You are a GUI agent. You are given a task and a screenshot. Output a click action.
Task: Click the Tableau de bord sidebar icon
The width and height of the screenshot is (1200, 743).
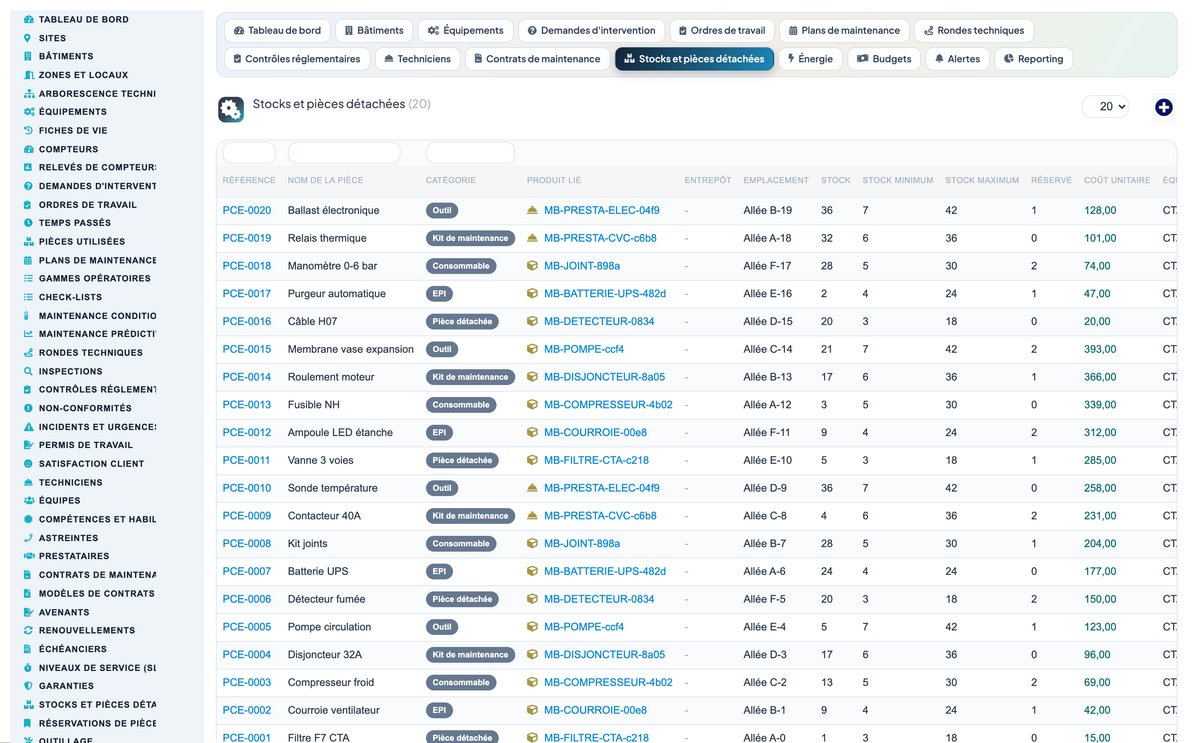[28, 19]
